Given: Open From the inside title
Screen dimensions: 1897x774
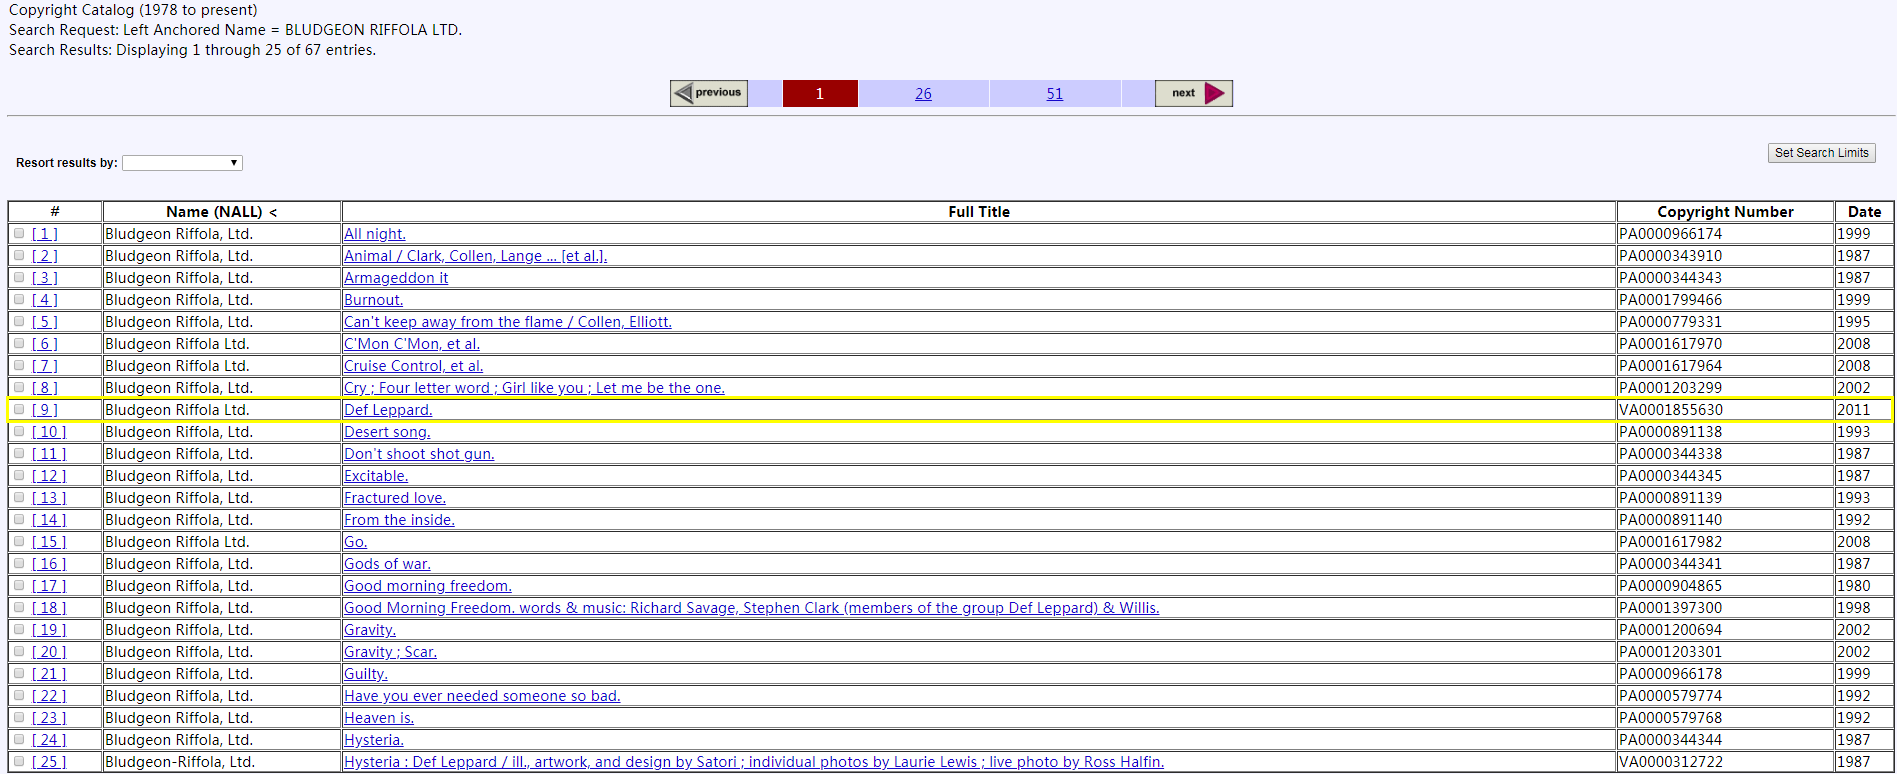Looking at the screenshot, I should [x=399, y=520].
